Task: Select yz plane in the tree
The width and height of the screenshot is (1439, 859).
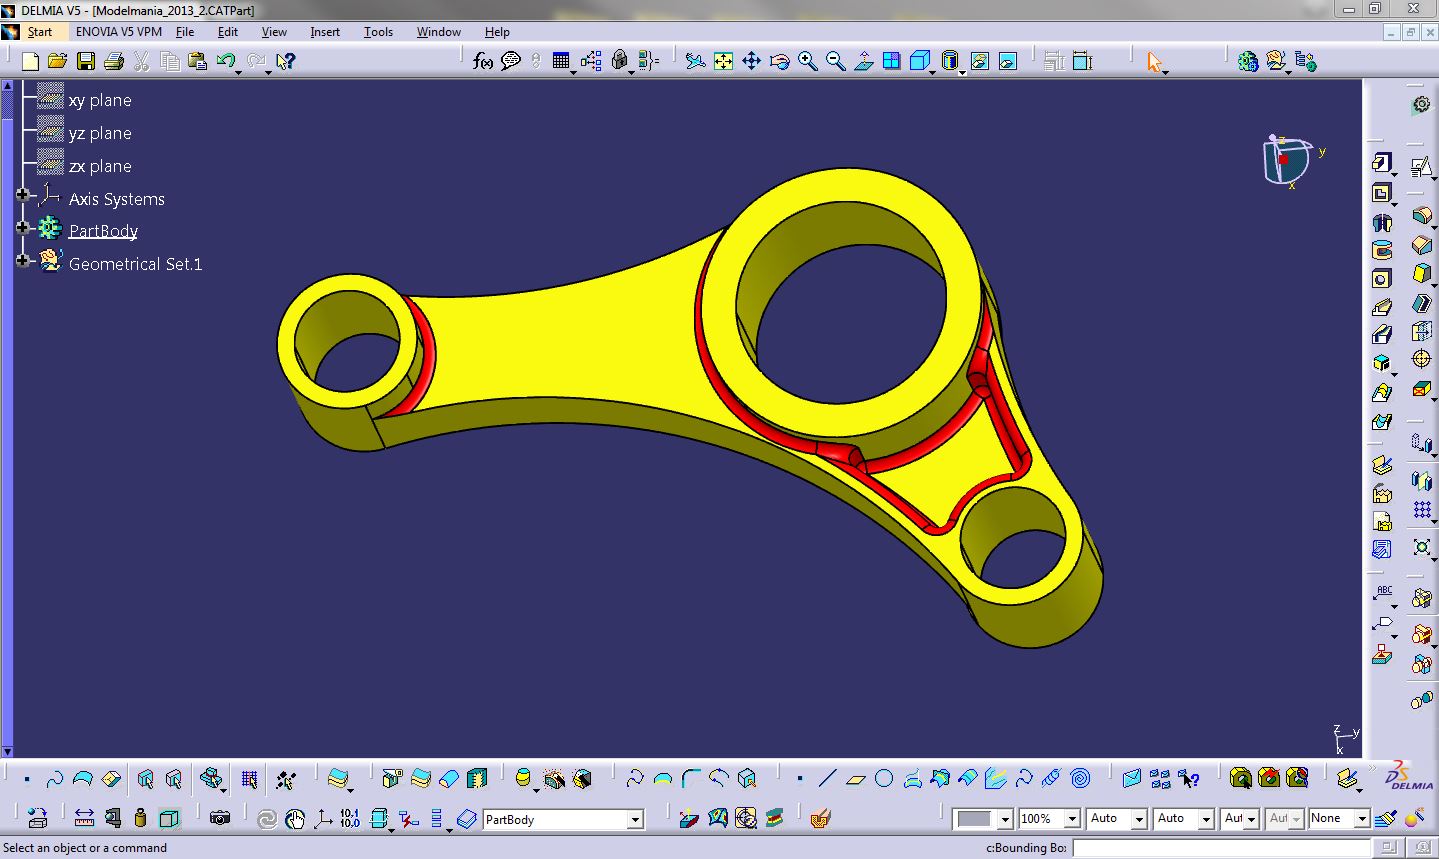Action: click(x=100, y=133)
